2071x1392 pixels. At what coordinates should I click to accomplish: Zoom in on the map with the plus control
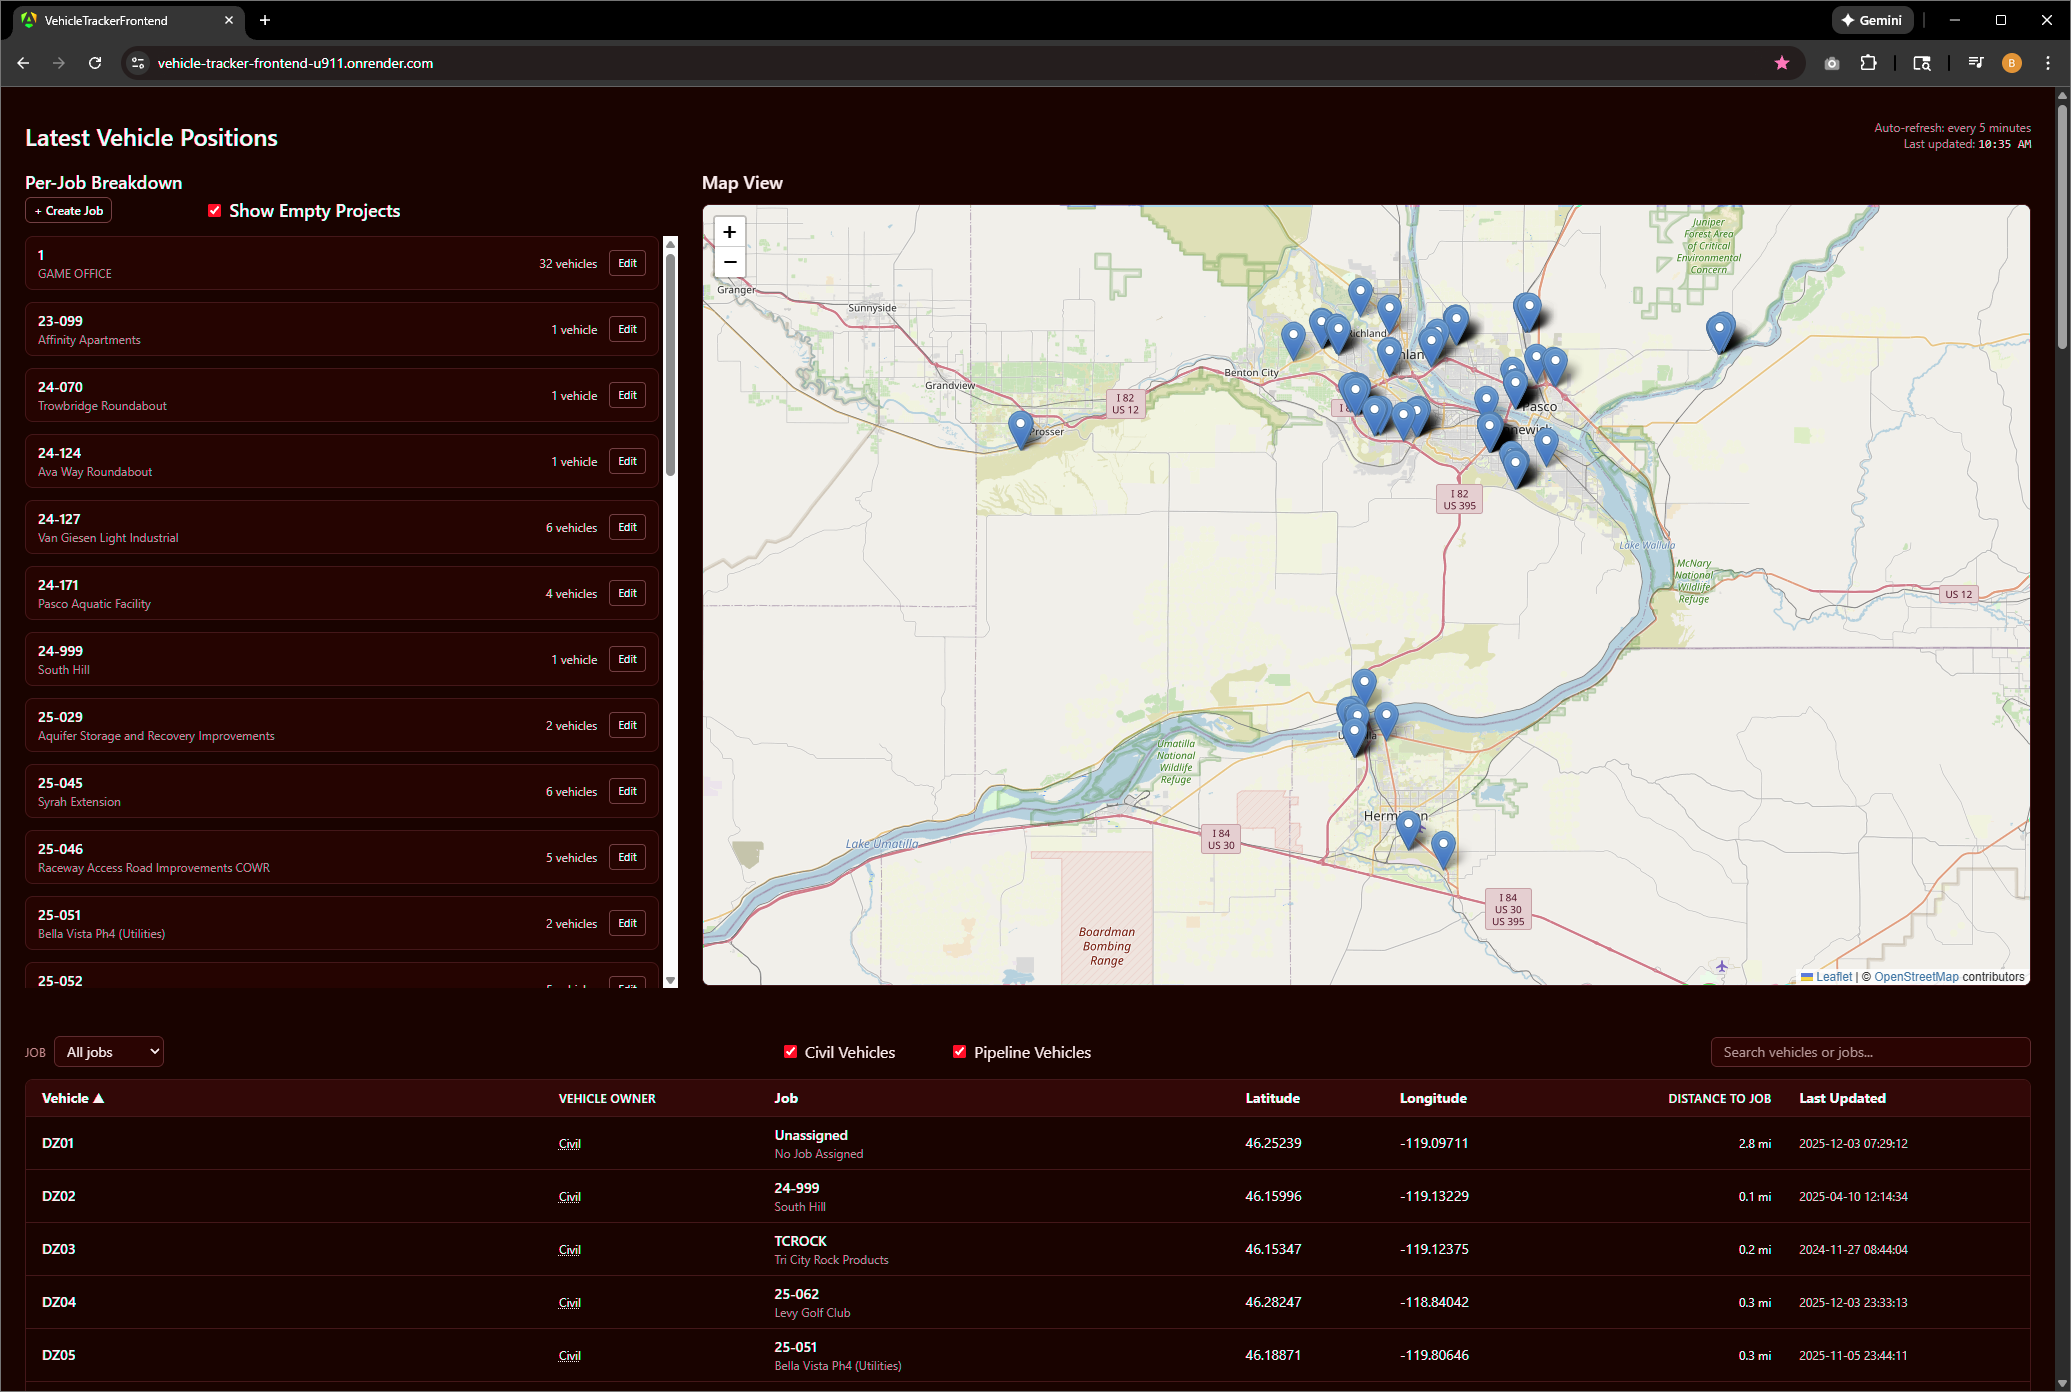729,231
